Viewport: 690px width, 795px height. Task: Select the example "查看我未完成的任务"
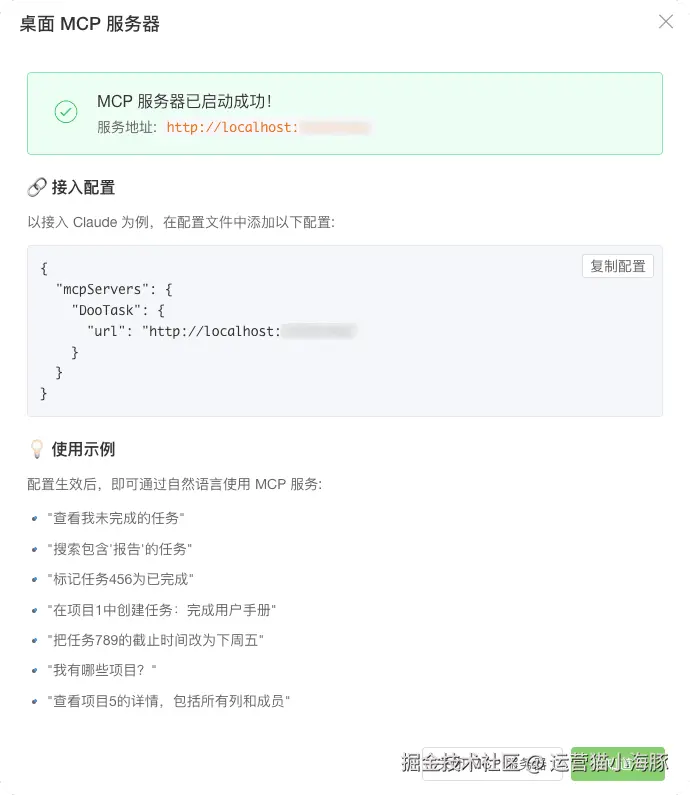click(116, 517)
